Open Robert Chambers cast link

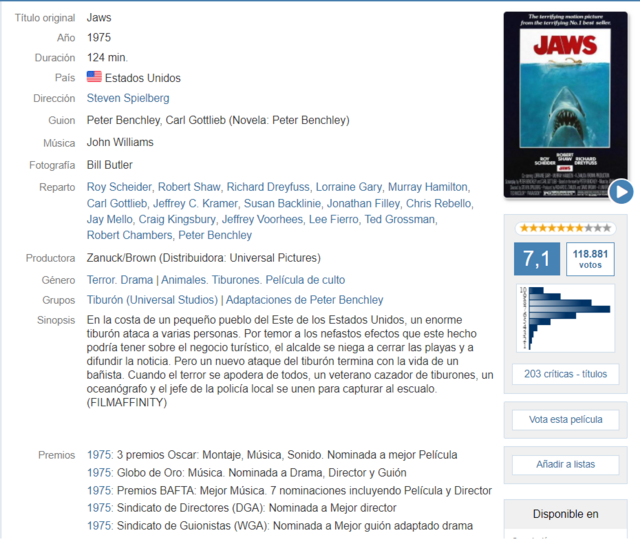tap(129, 235)
